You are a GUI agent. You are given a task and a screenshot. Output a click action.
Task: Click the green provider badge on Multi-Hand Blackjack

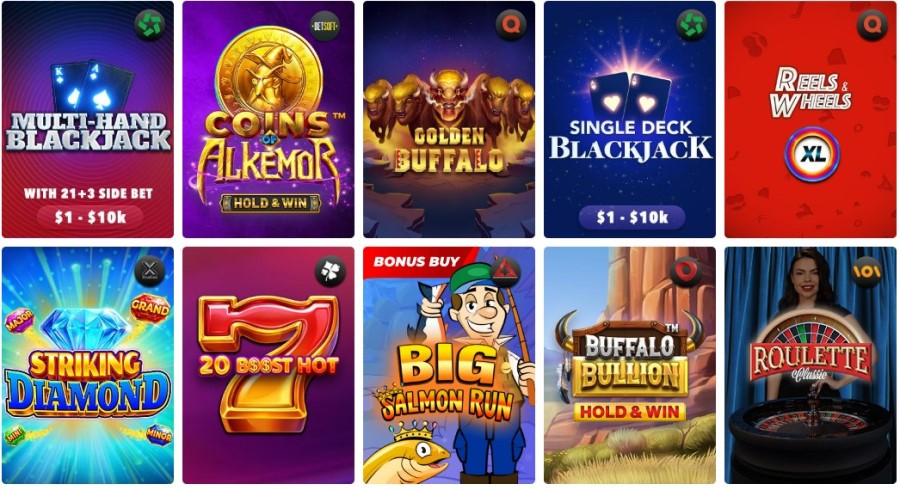point(150,25)
